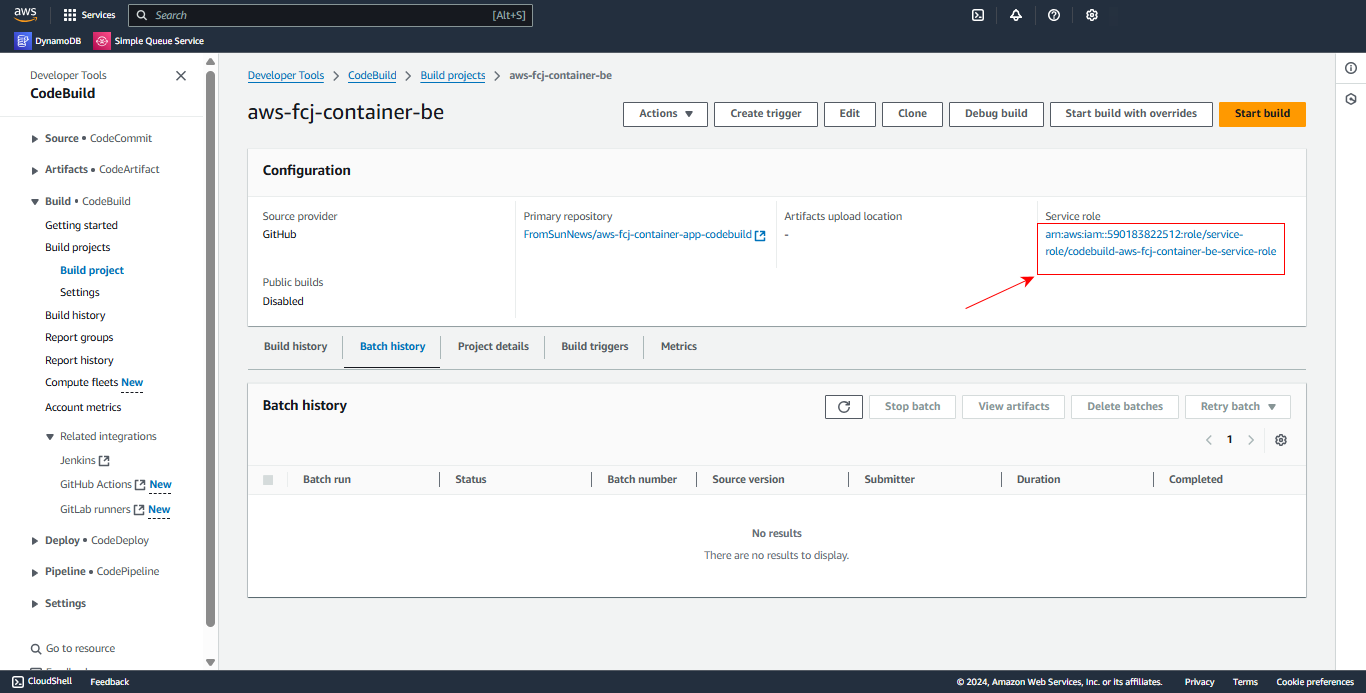Image resolution: width=1366 pixels, height=693 pixels.
Task: Click the external link icon beside repository
Action: click(760, 235)
